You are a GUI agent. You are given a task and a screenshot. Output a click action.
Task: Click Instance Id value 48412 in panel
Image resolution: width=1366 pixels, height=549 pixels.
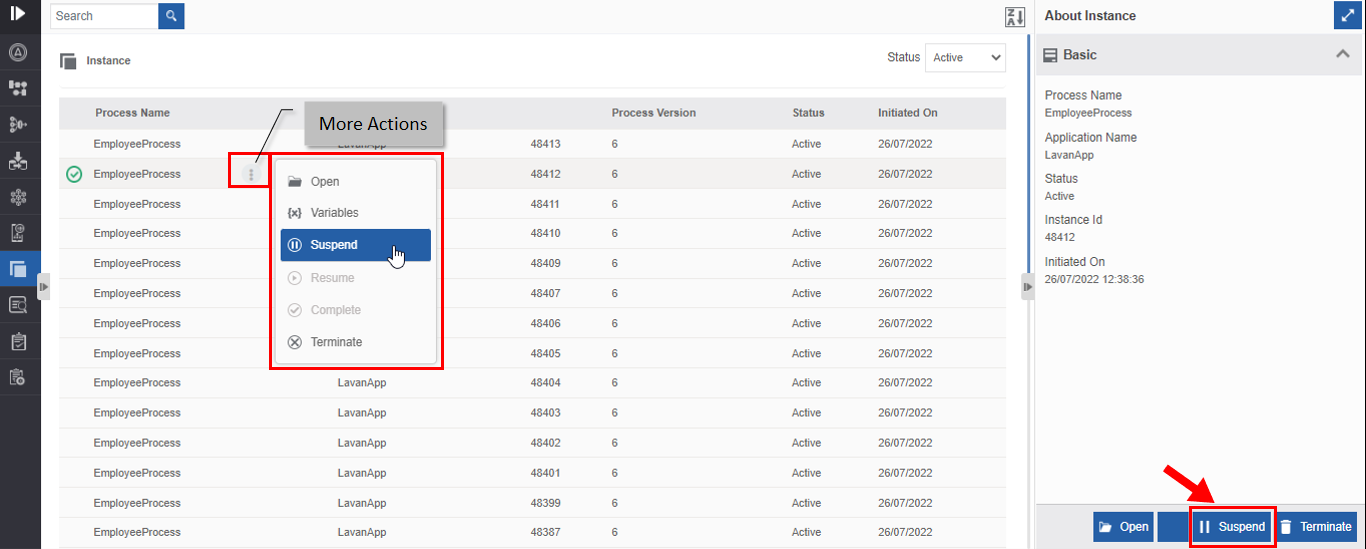coord(1060,237)
